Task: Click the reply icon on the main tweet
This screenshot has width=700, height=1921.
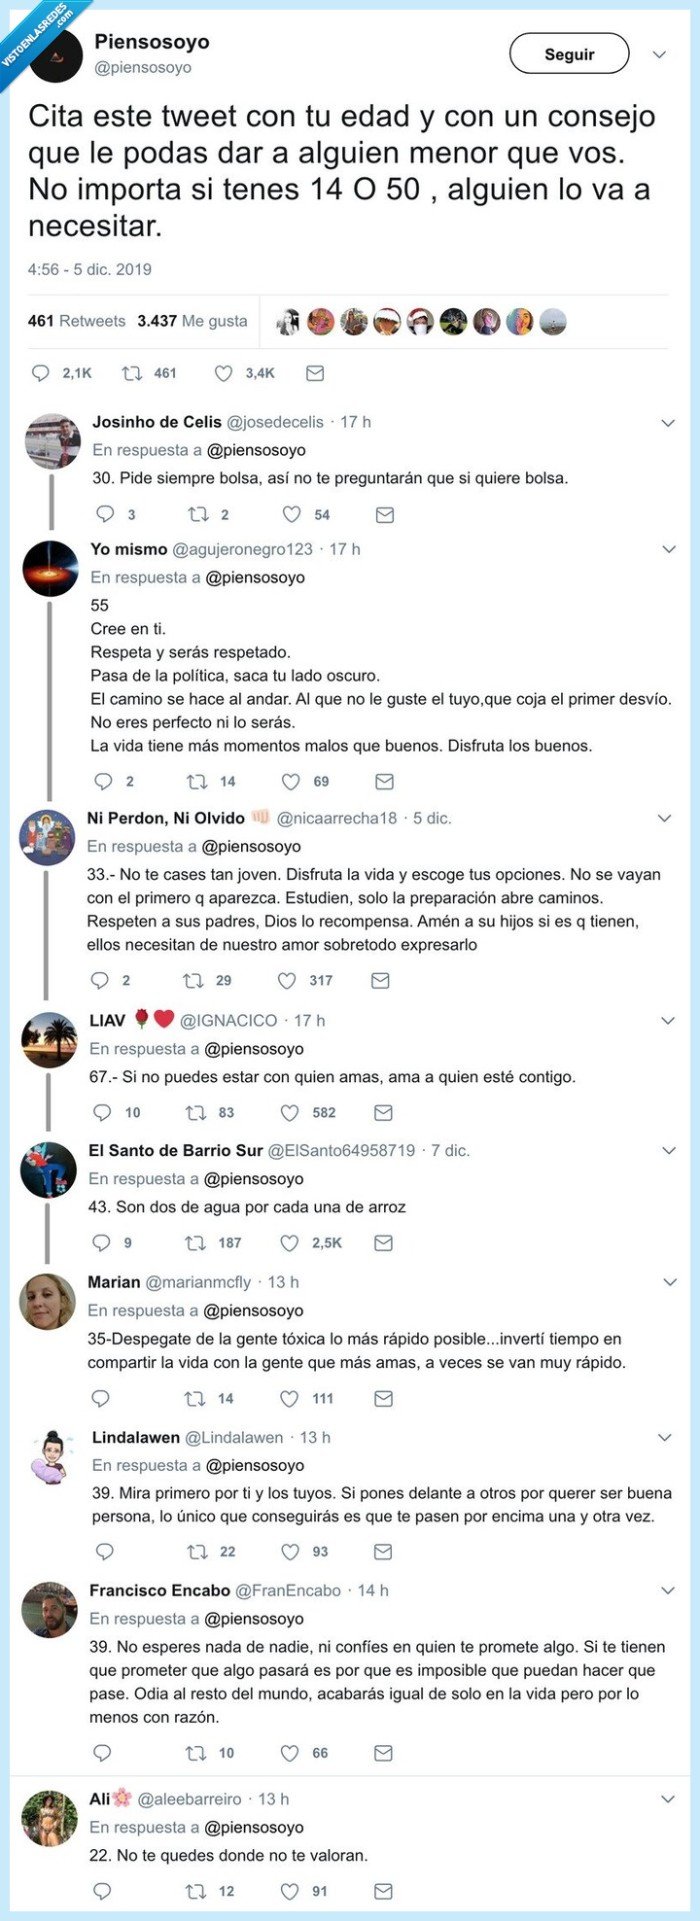Action: tap(40, 372)
